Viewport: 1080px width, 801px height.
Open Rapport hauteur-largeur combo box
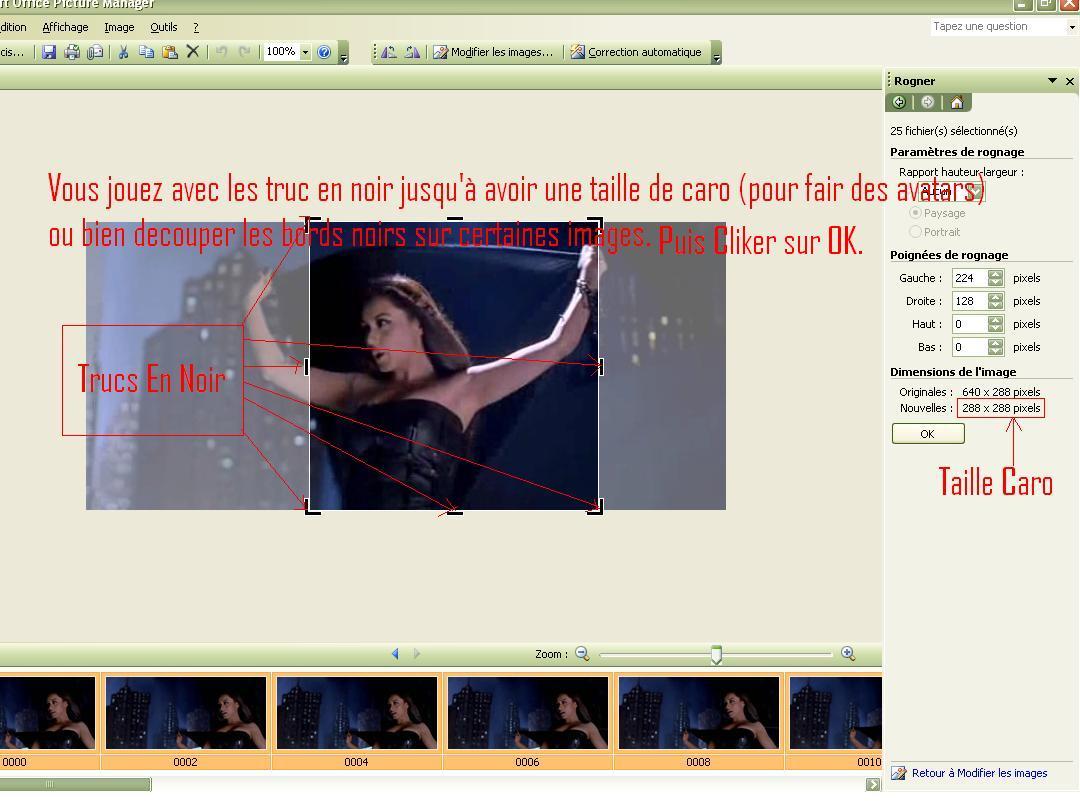coord(953,192)
